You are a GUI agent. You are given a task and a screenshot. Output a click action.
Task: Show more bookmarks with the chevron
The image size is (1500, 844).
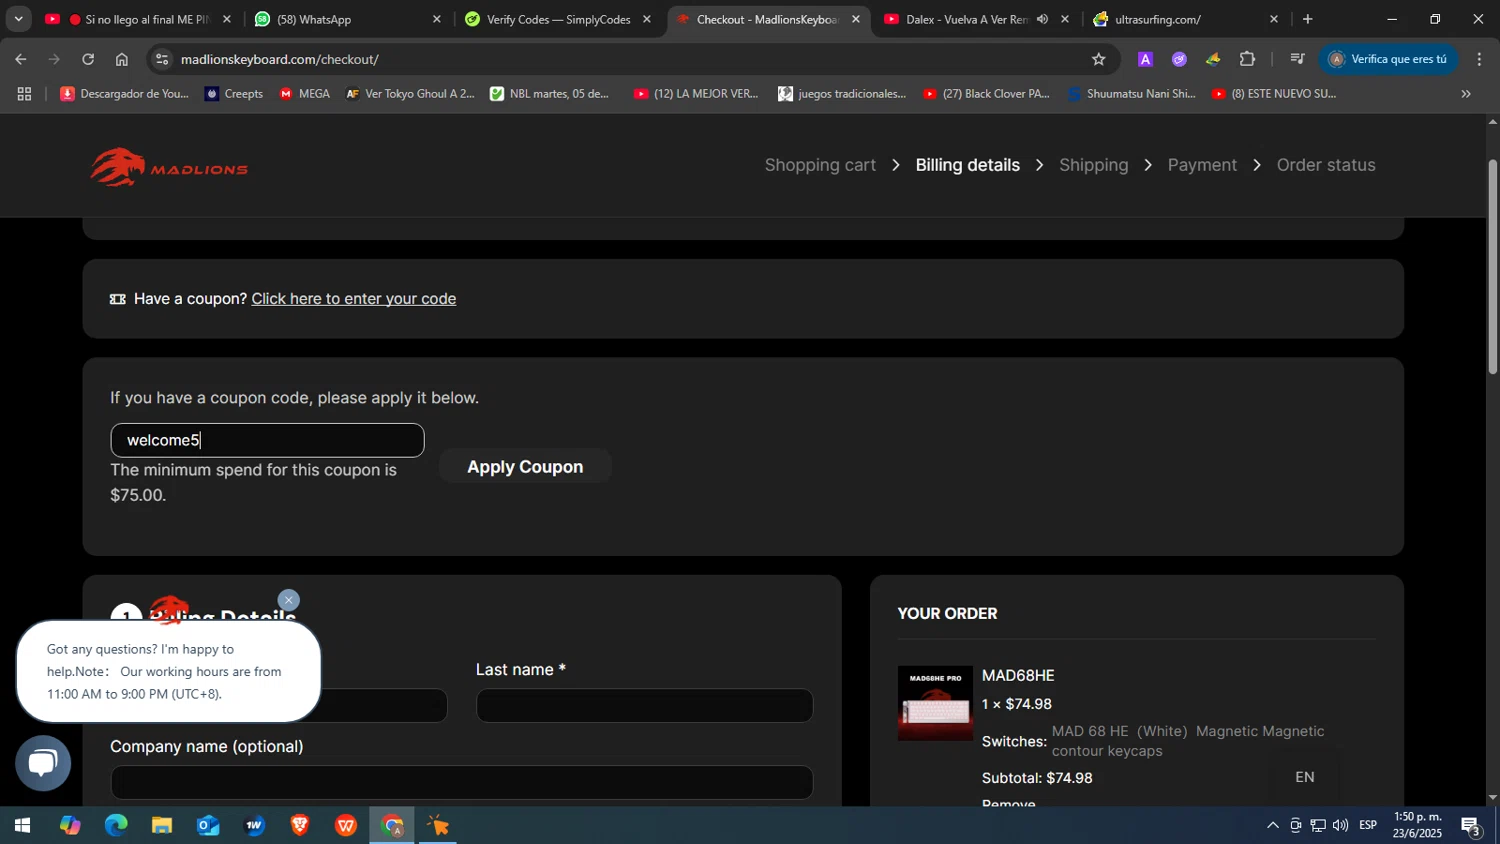(x=1466, y=94)
